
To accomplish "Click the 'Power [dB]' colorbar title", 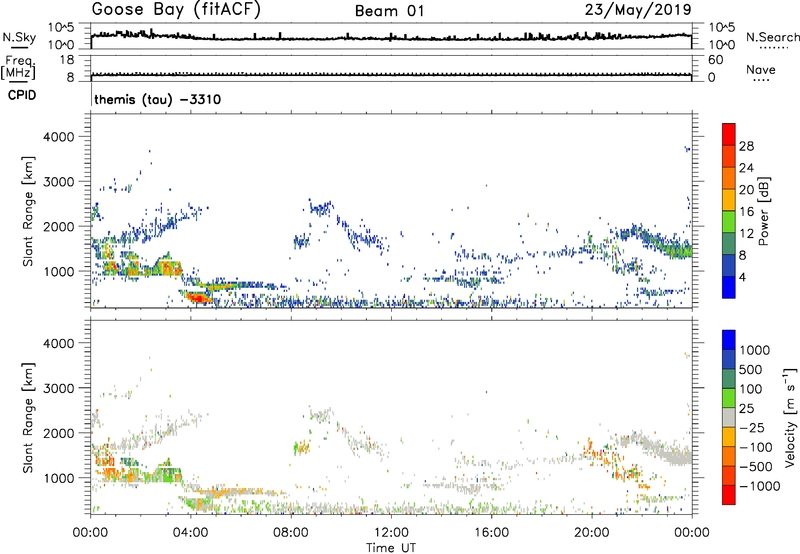I will coord(763,212).
